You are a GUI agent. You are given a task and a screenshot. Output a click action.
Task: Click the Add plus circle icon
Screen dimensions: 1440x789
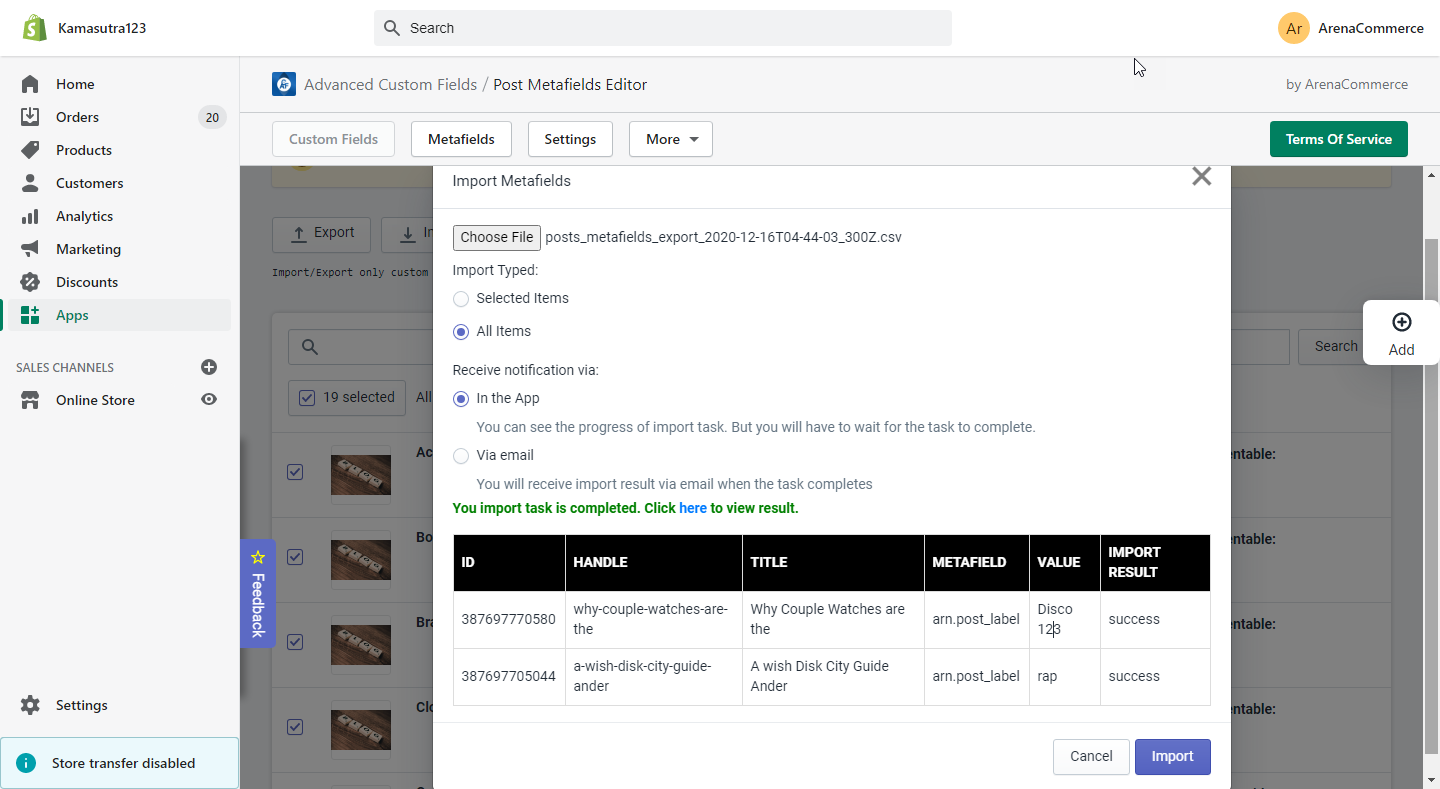1402,322
